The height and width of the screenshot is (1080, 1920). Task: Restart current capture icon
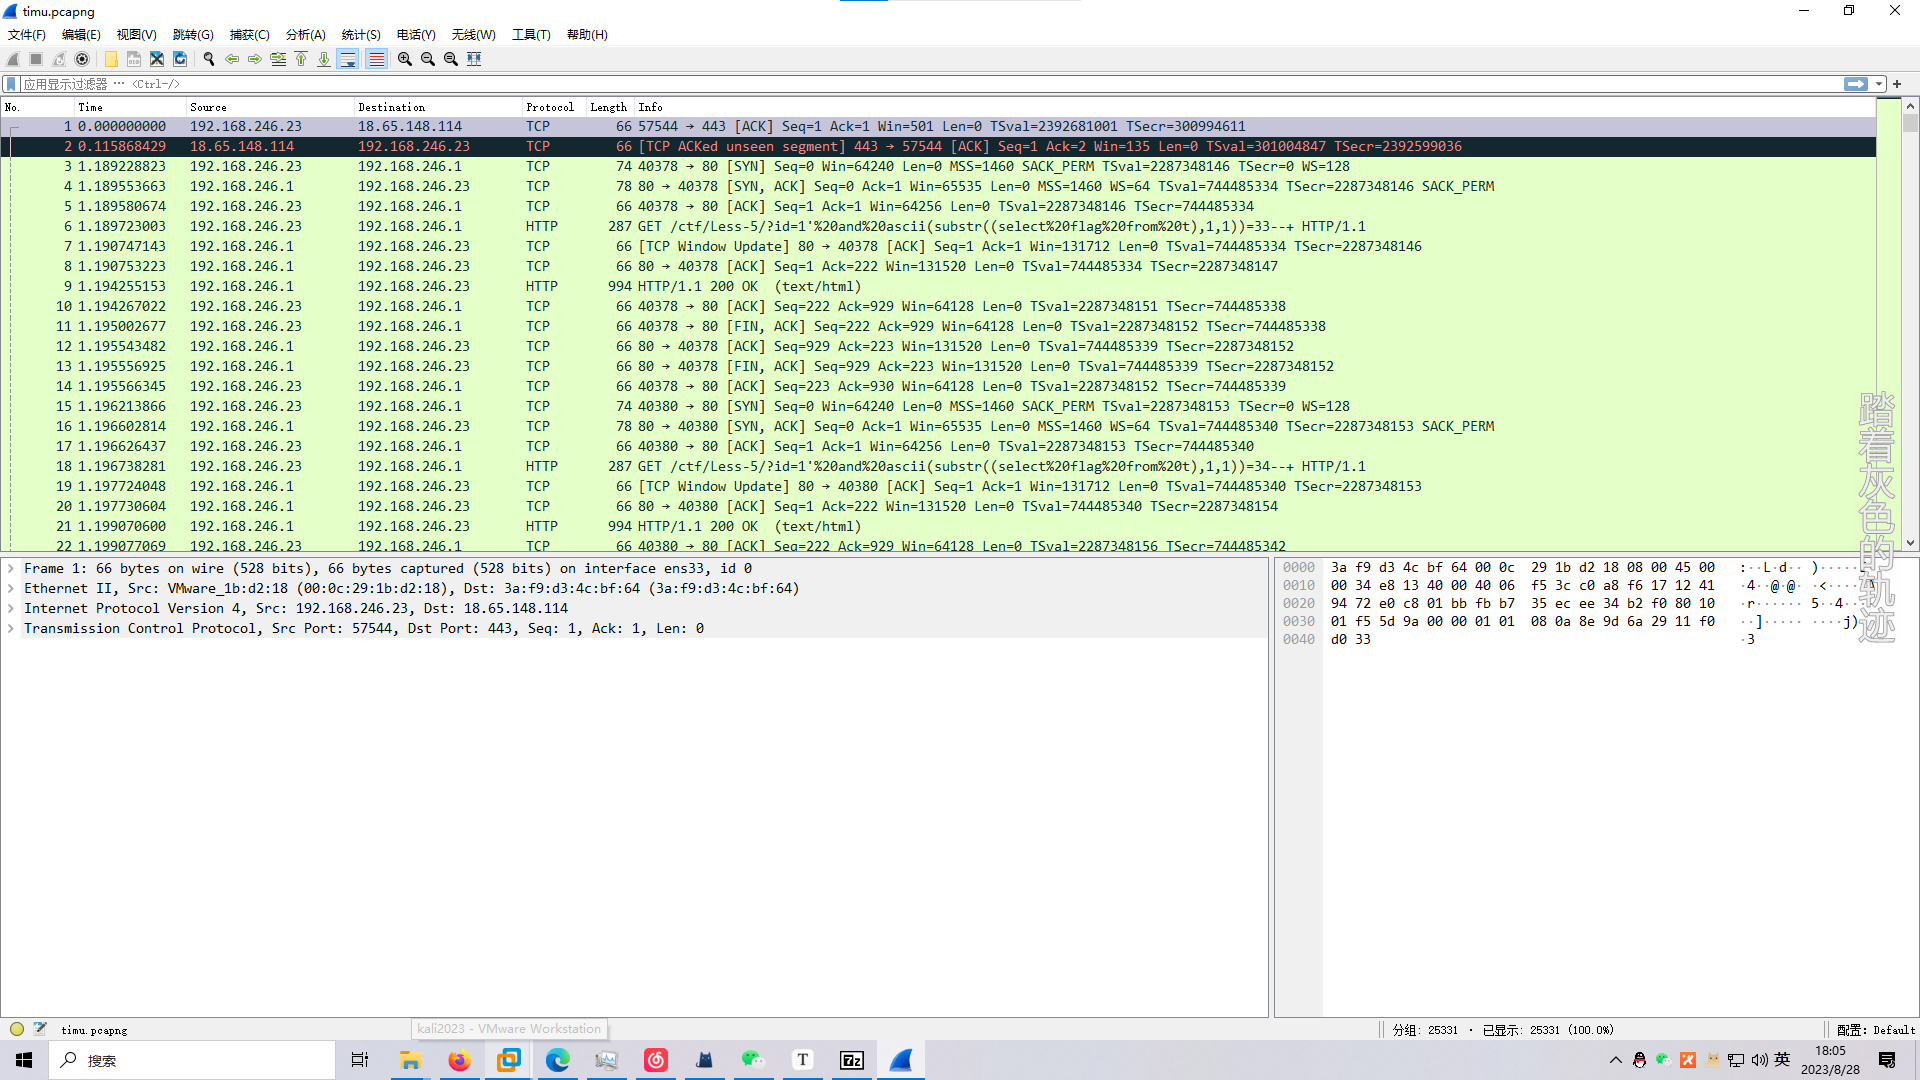[x=59, y=59]
